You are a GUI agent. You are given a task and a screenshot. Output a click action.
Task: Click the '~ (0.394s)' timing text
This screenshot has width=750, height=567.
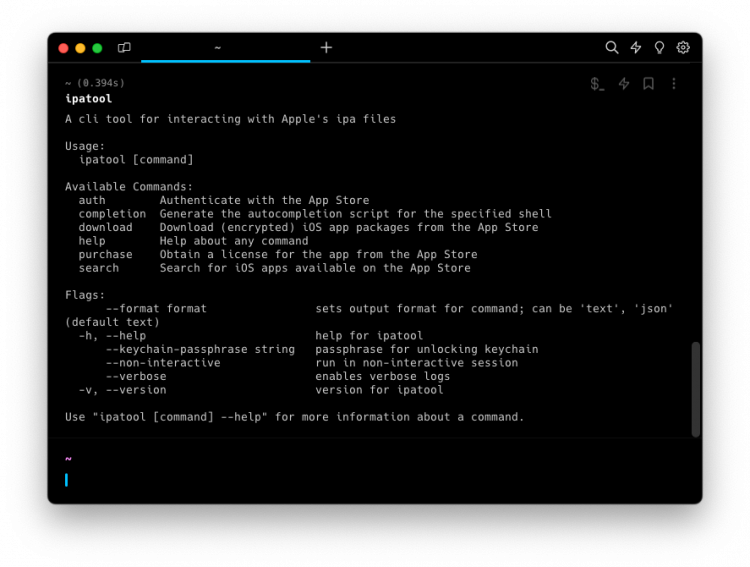[x=95, y=83]
